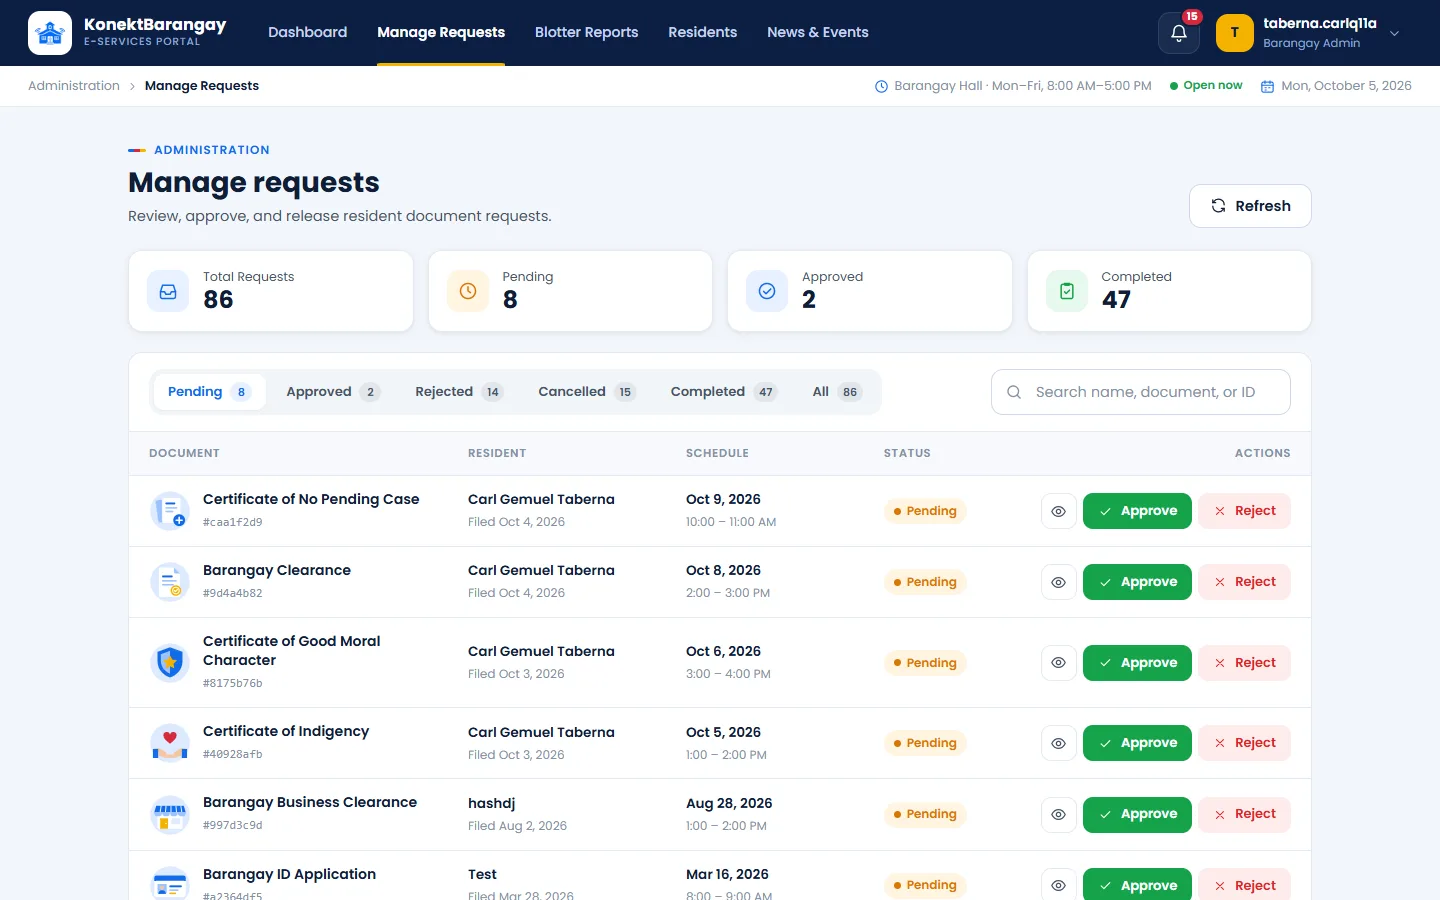The width and height of the screenshot is (1440, 900).
Task: Switch to the Cancelled filter tab
Action: point(586,392)
